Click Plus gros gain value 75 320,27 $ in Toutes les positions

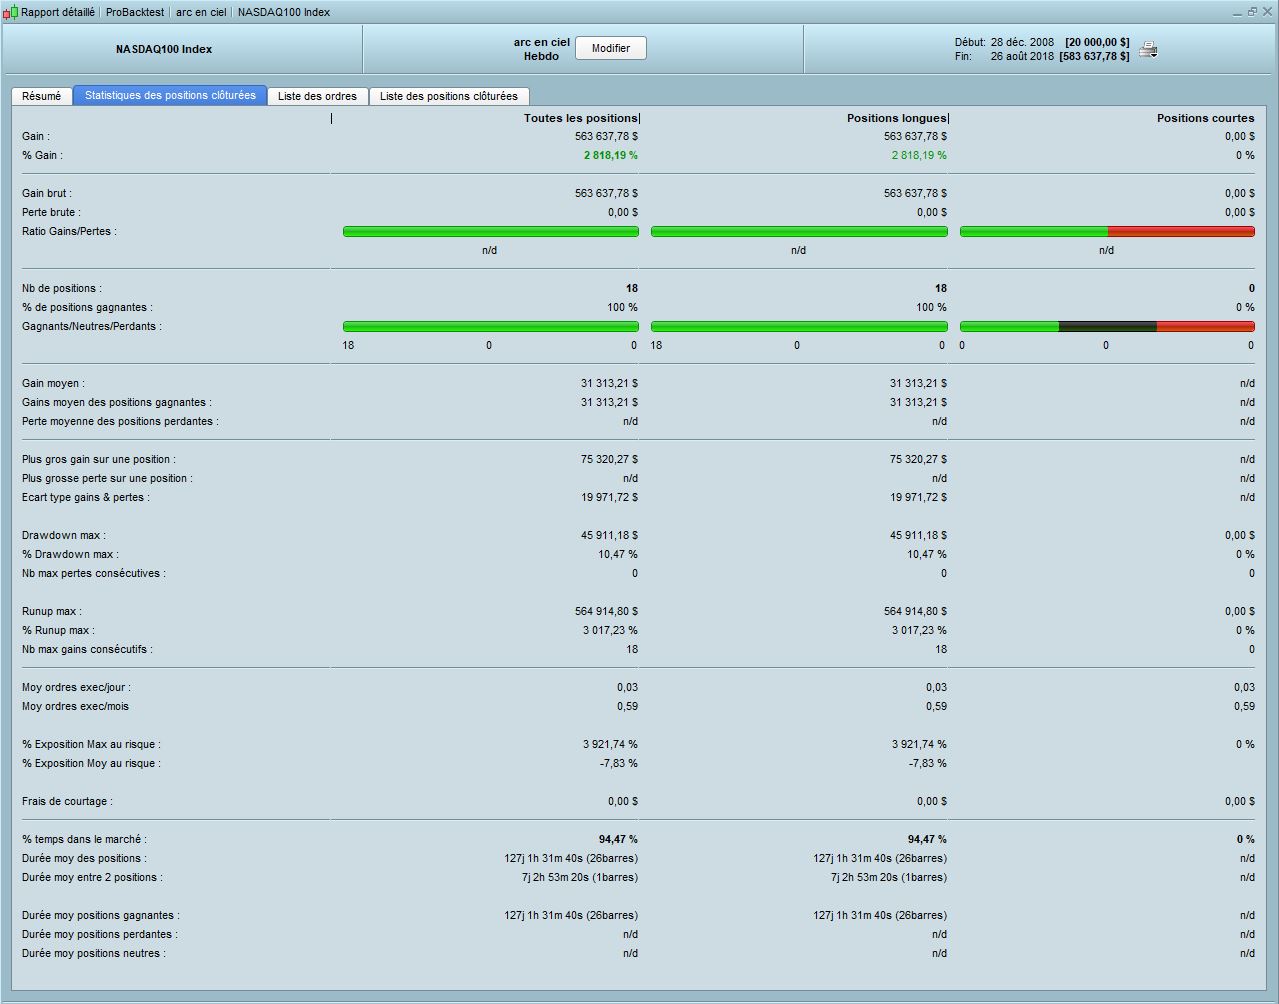point(609,459)
